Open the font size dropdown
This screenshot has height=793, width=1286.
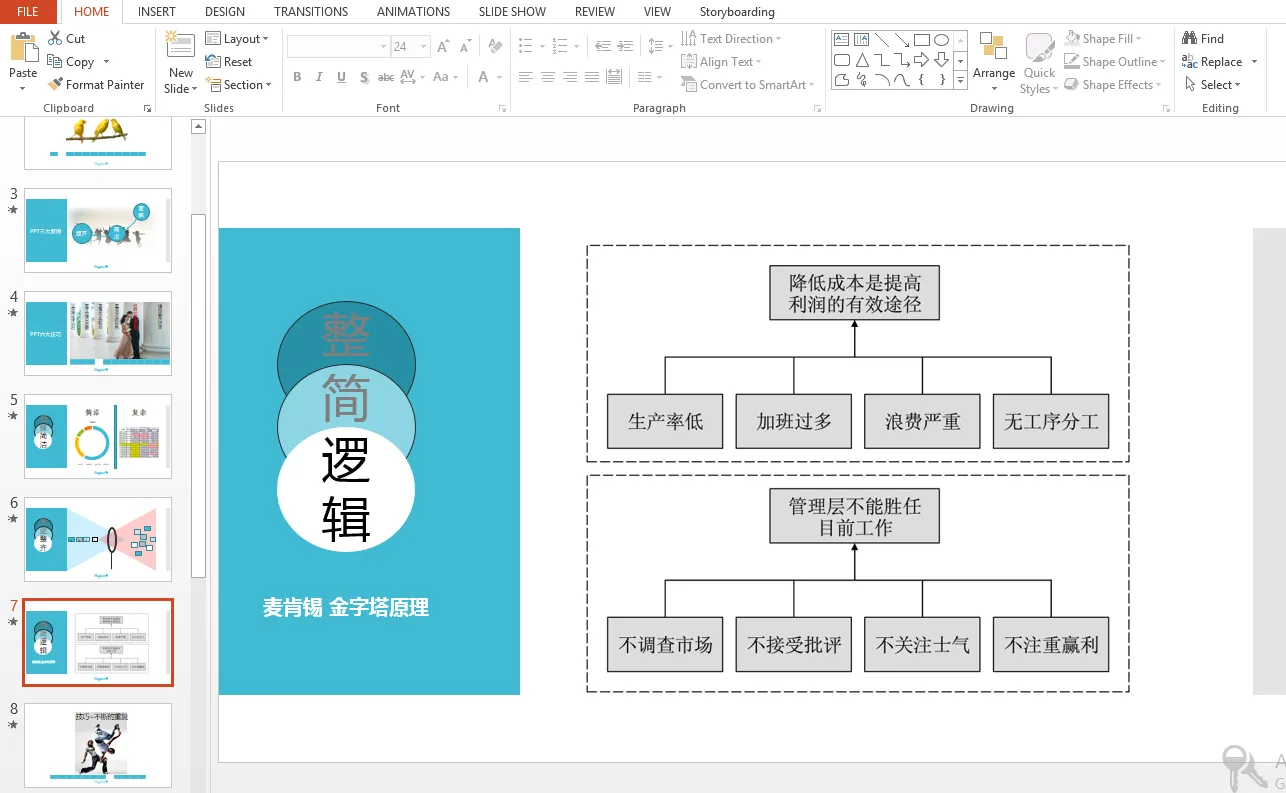point(424,47)
